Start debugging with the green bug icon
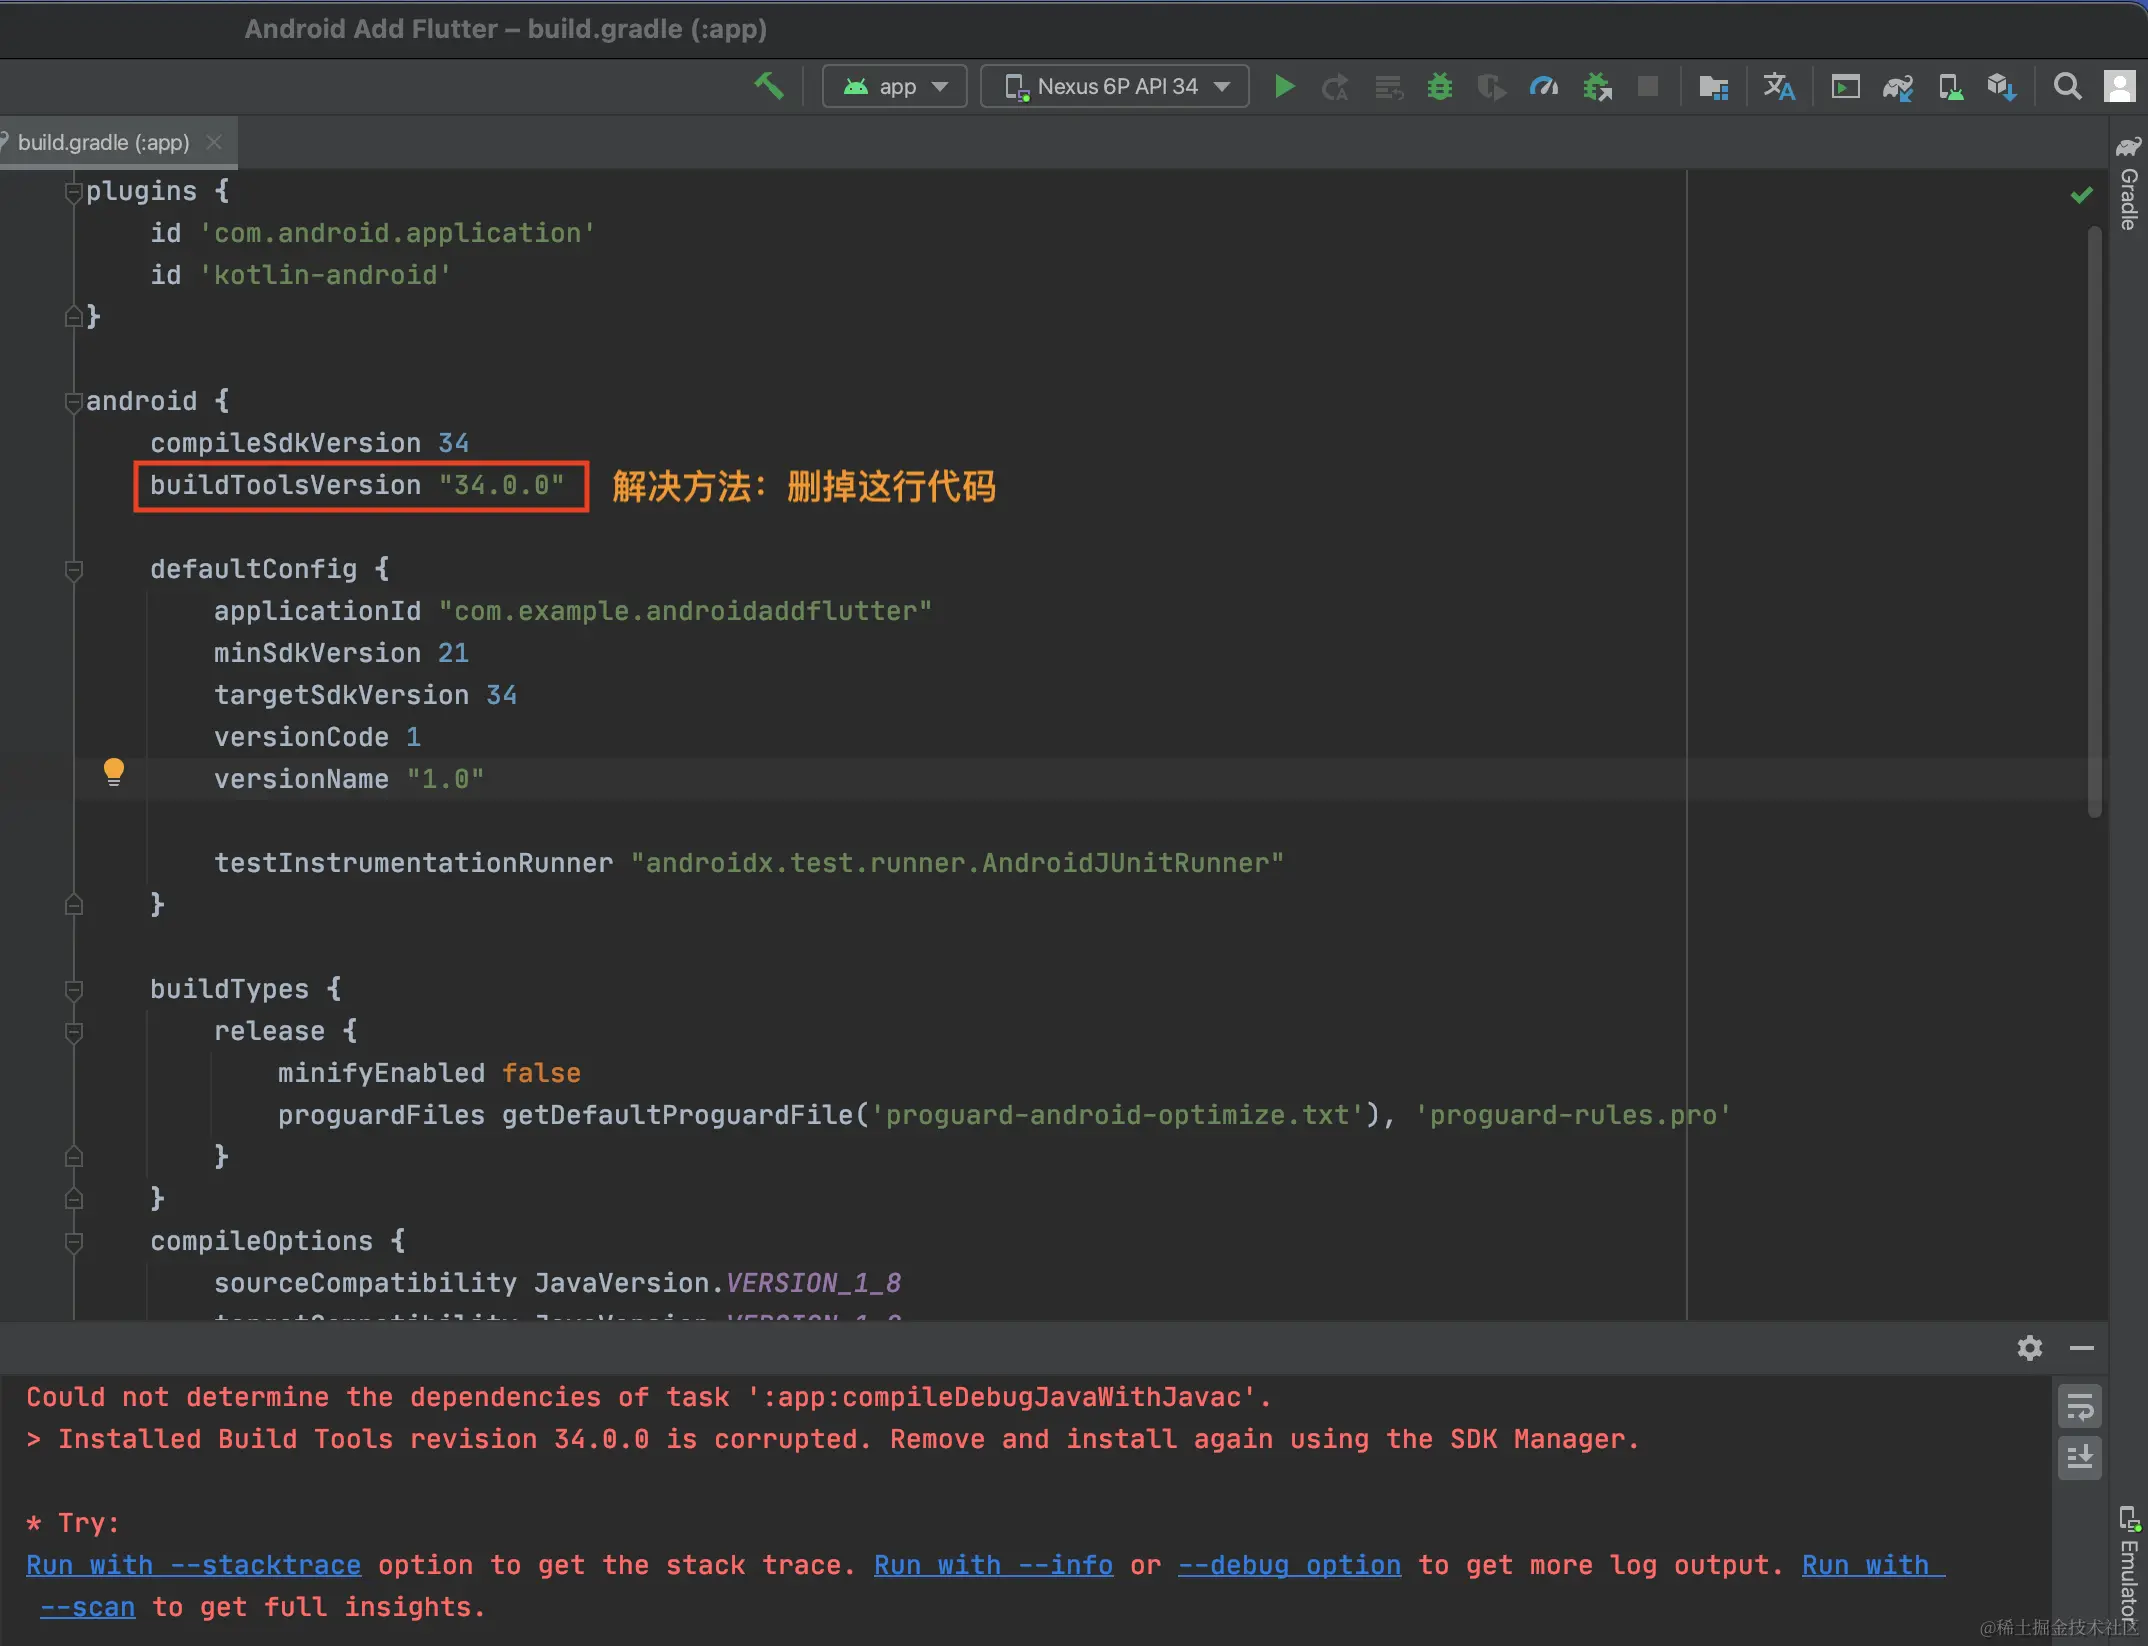Screen dimensions: 2148x1646 pos(1440,87)
